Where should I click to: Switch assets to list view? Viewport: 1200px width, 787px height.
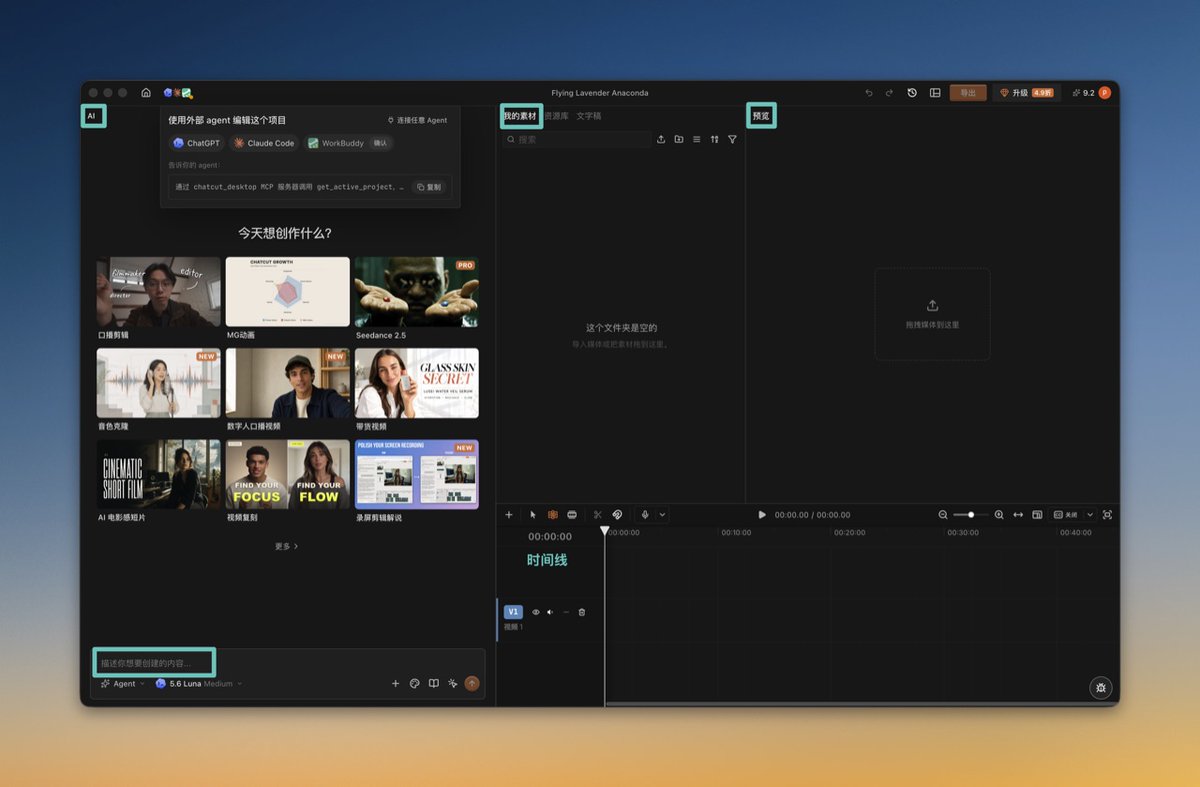697,140
